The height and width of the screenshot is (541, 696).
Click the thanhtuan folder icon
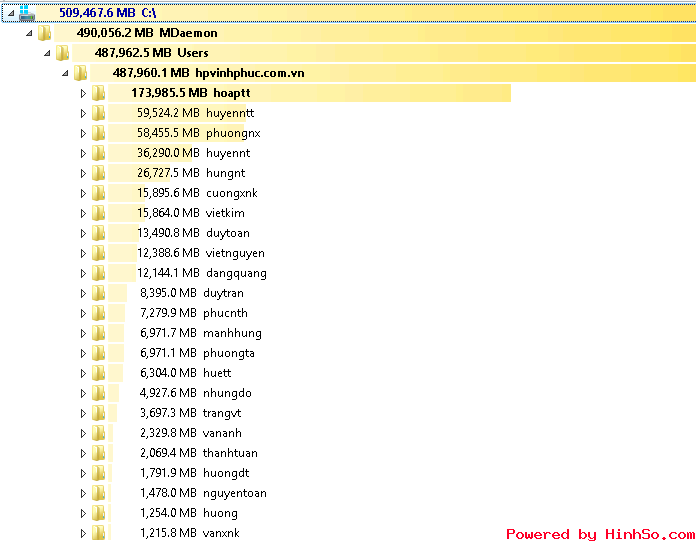point(99,453)
